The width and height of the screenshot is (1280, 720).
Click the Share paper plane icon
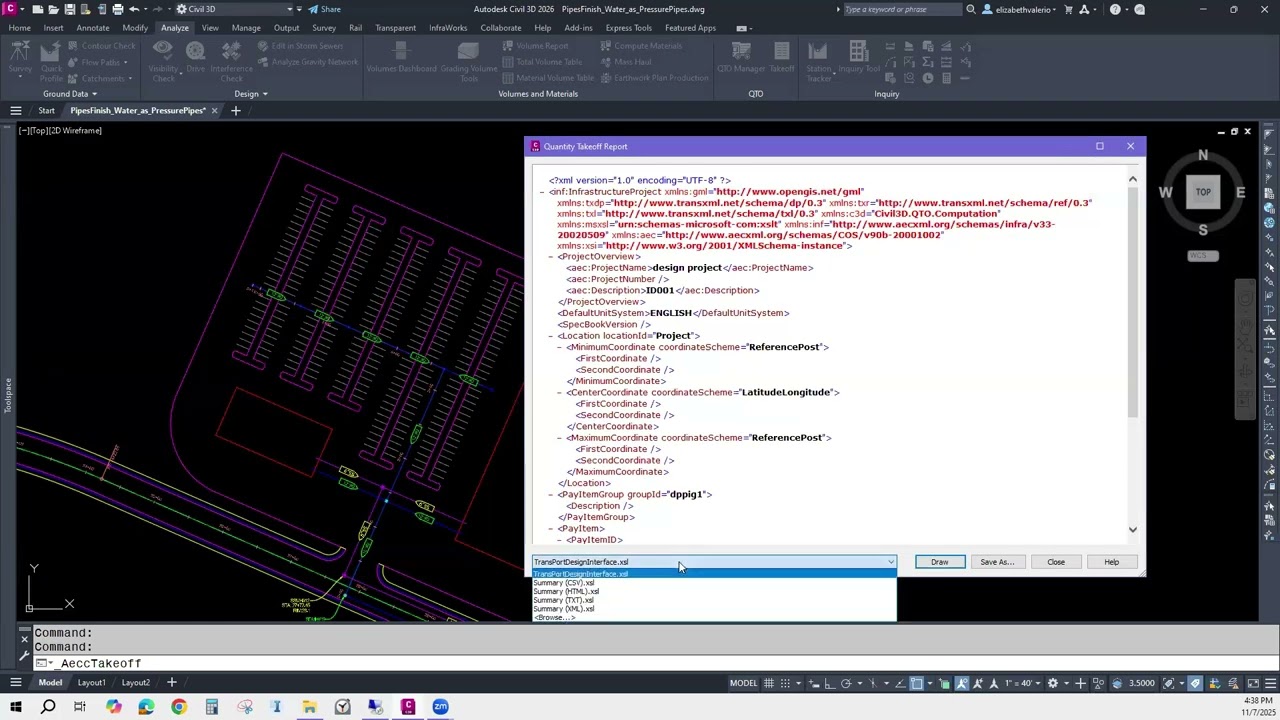pyautogui.click(x=313, y=9)
